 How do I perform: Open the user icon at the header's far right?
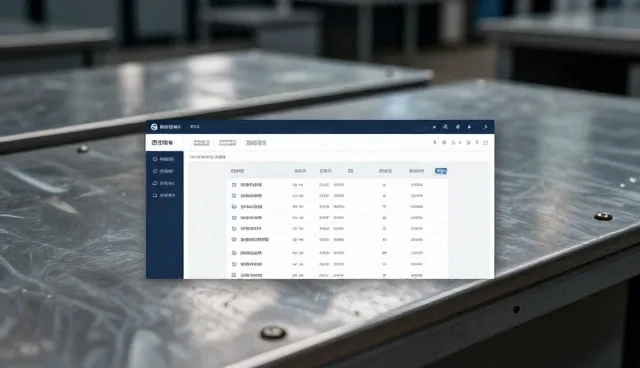[x=485, y=127]
